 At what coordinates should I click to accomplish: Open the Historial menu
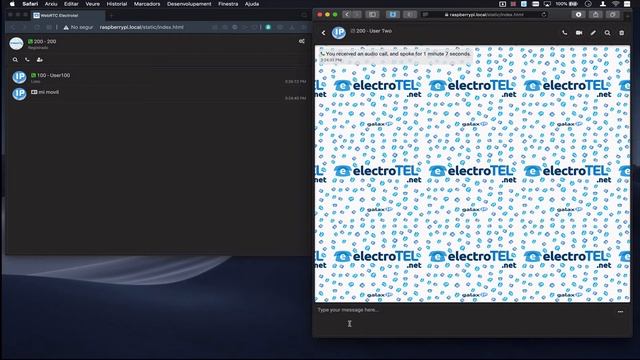(117, 4)
